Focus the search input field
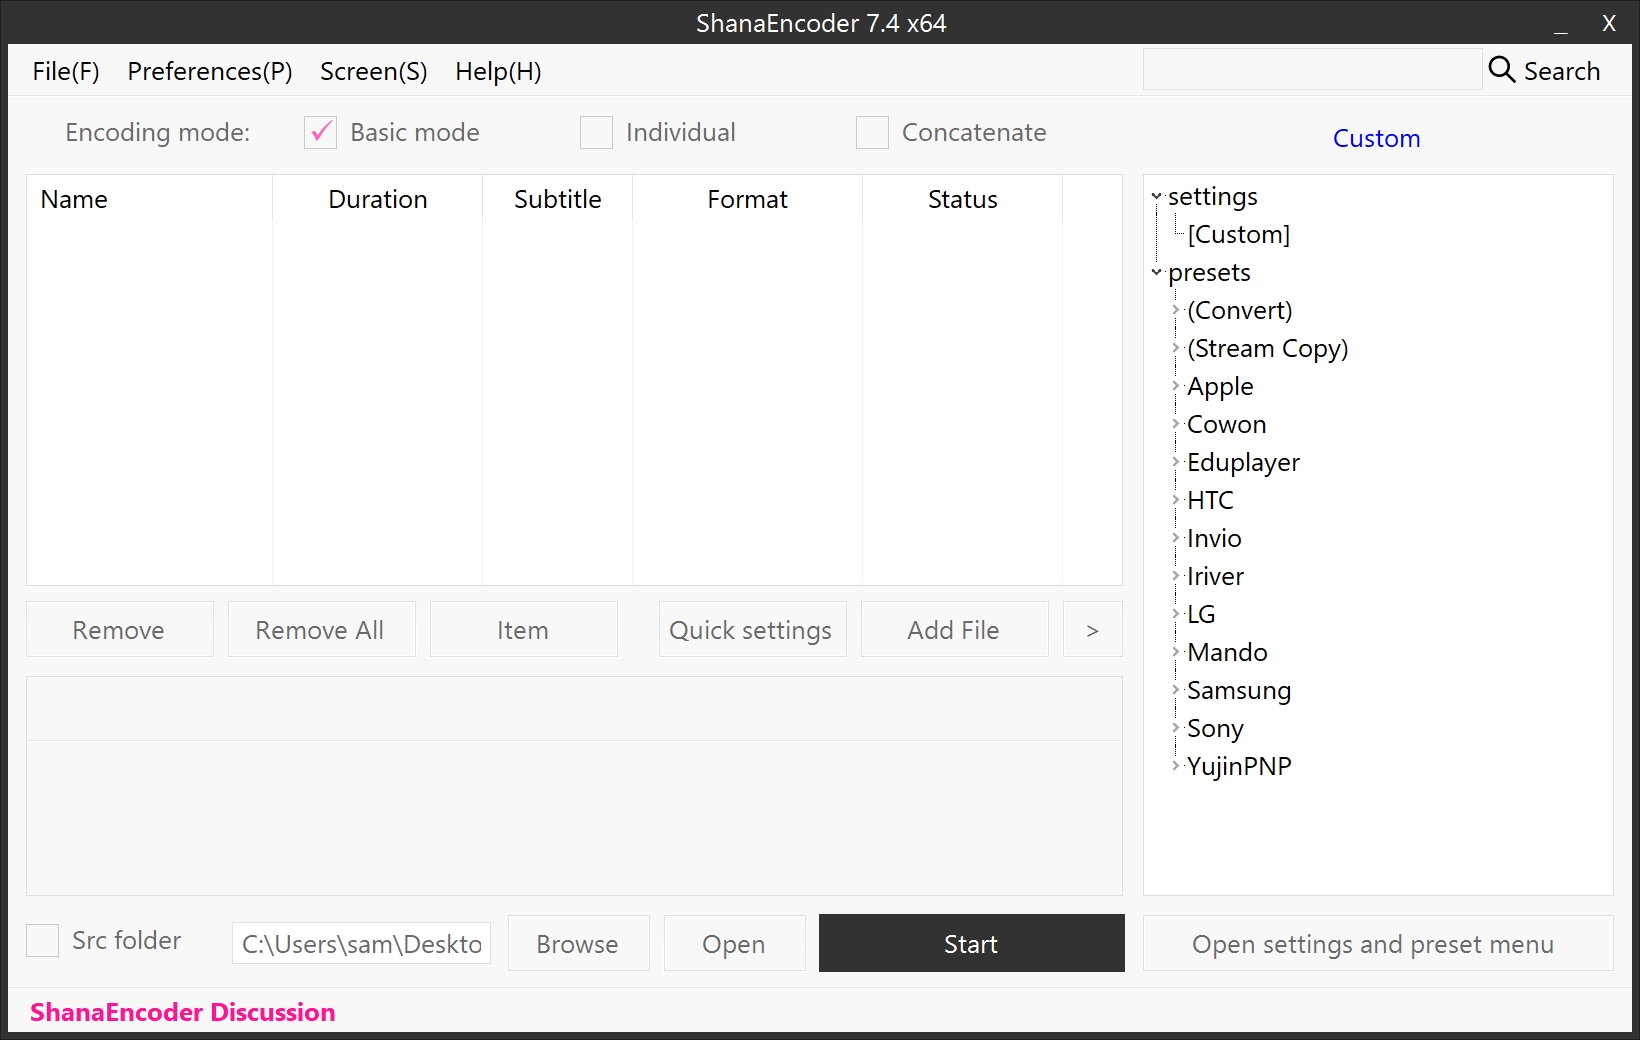Screen dimensions: 1640x1040 coord(1313,69)
